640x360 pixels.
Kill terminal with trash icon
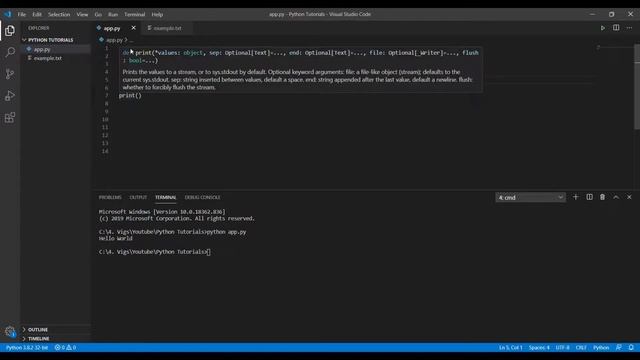602,197
